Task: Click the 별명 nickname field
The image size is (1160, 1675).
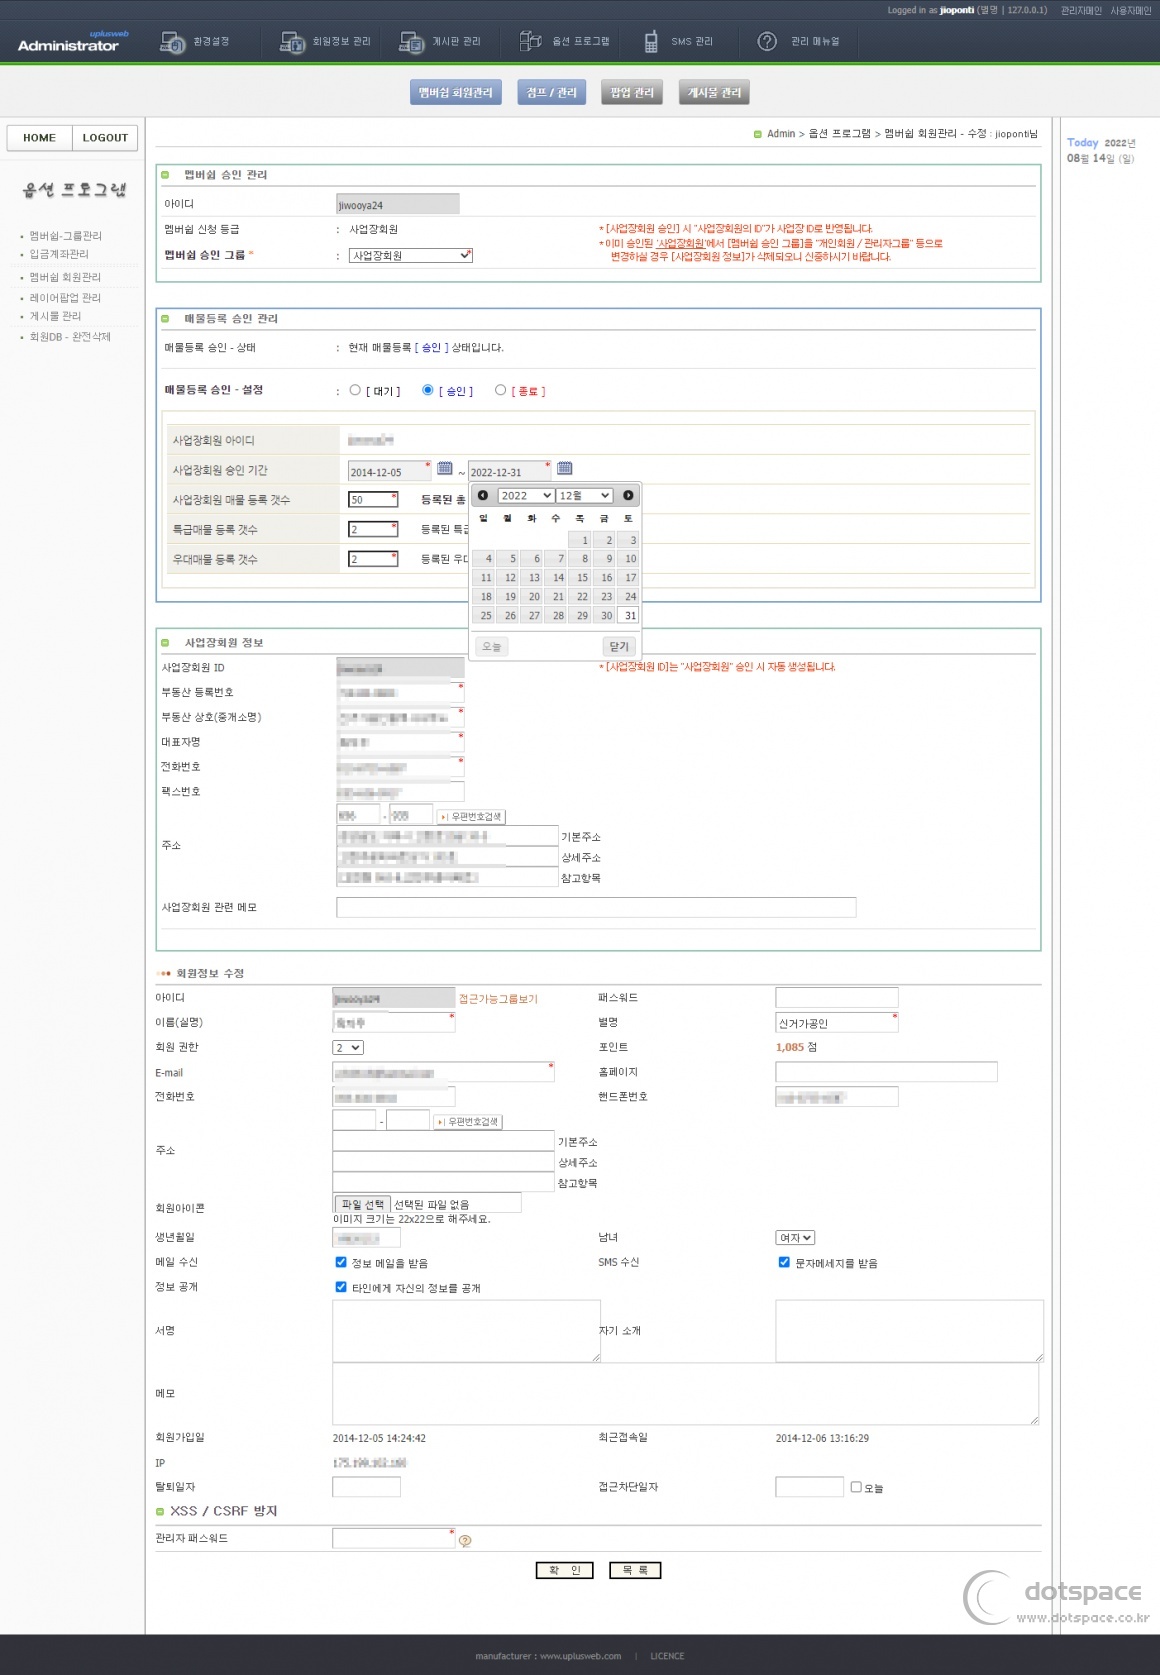Action: pyautogui.click(x=837, y=1022)
